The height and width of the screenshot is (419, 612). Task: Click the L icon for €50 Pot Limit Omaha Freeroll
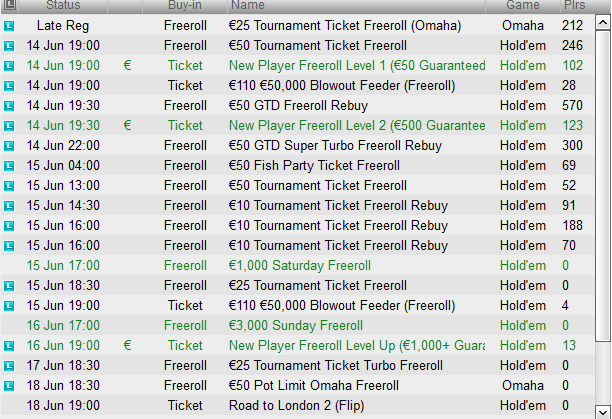[9, 386]
